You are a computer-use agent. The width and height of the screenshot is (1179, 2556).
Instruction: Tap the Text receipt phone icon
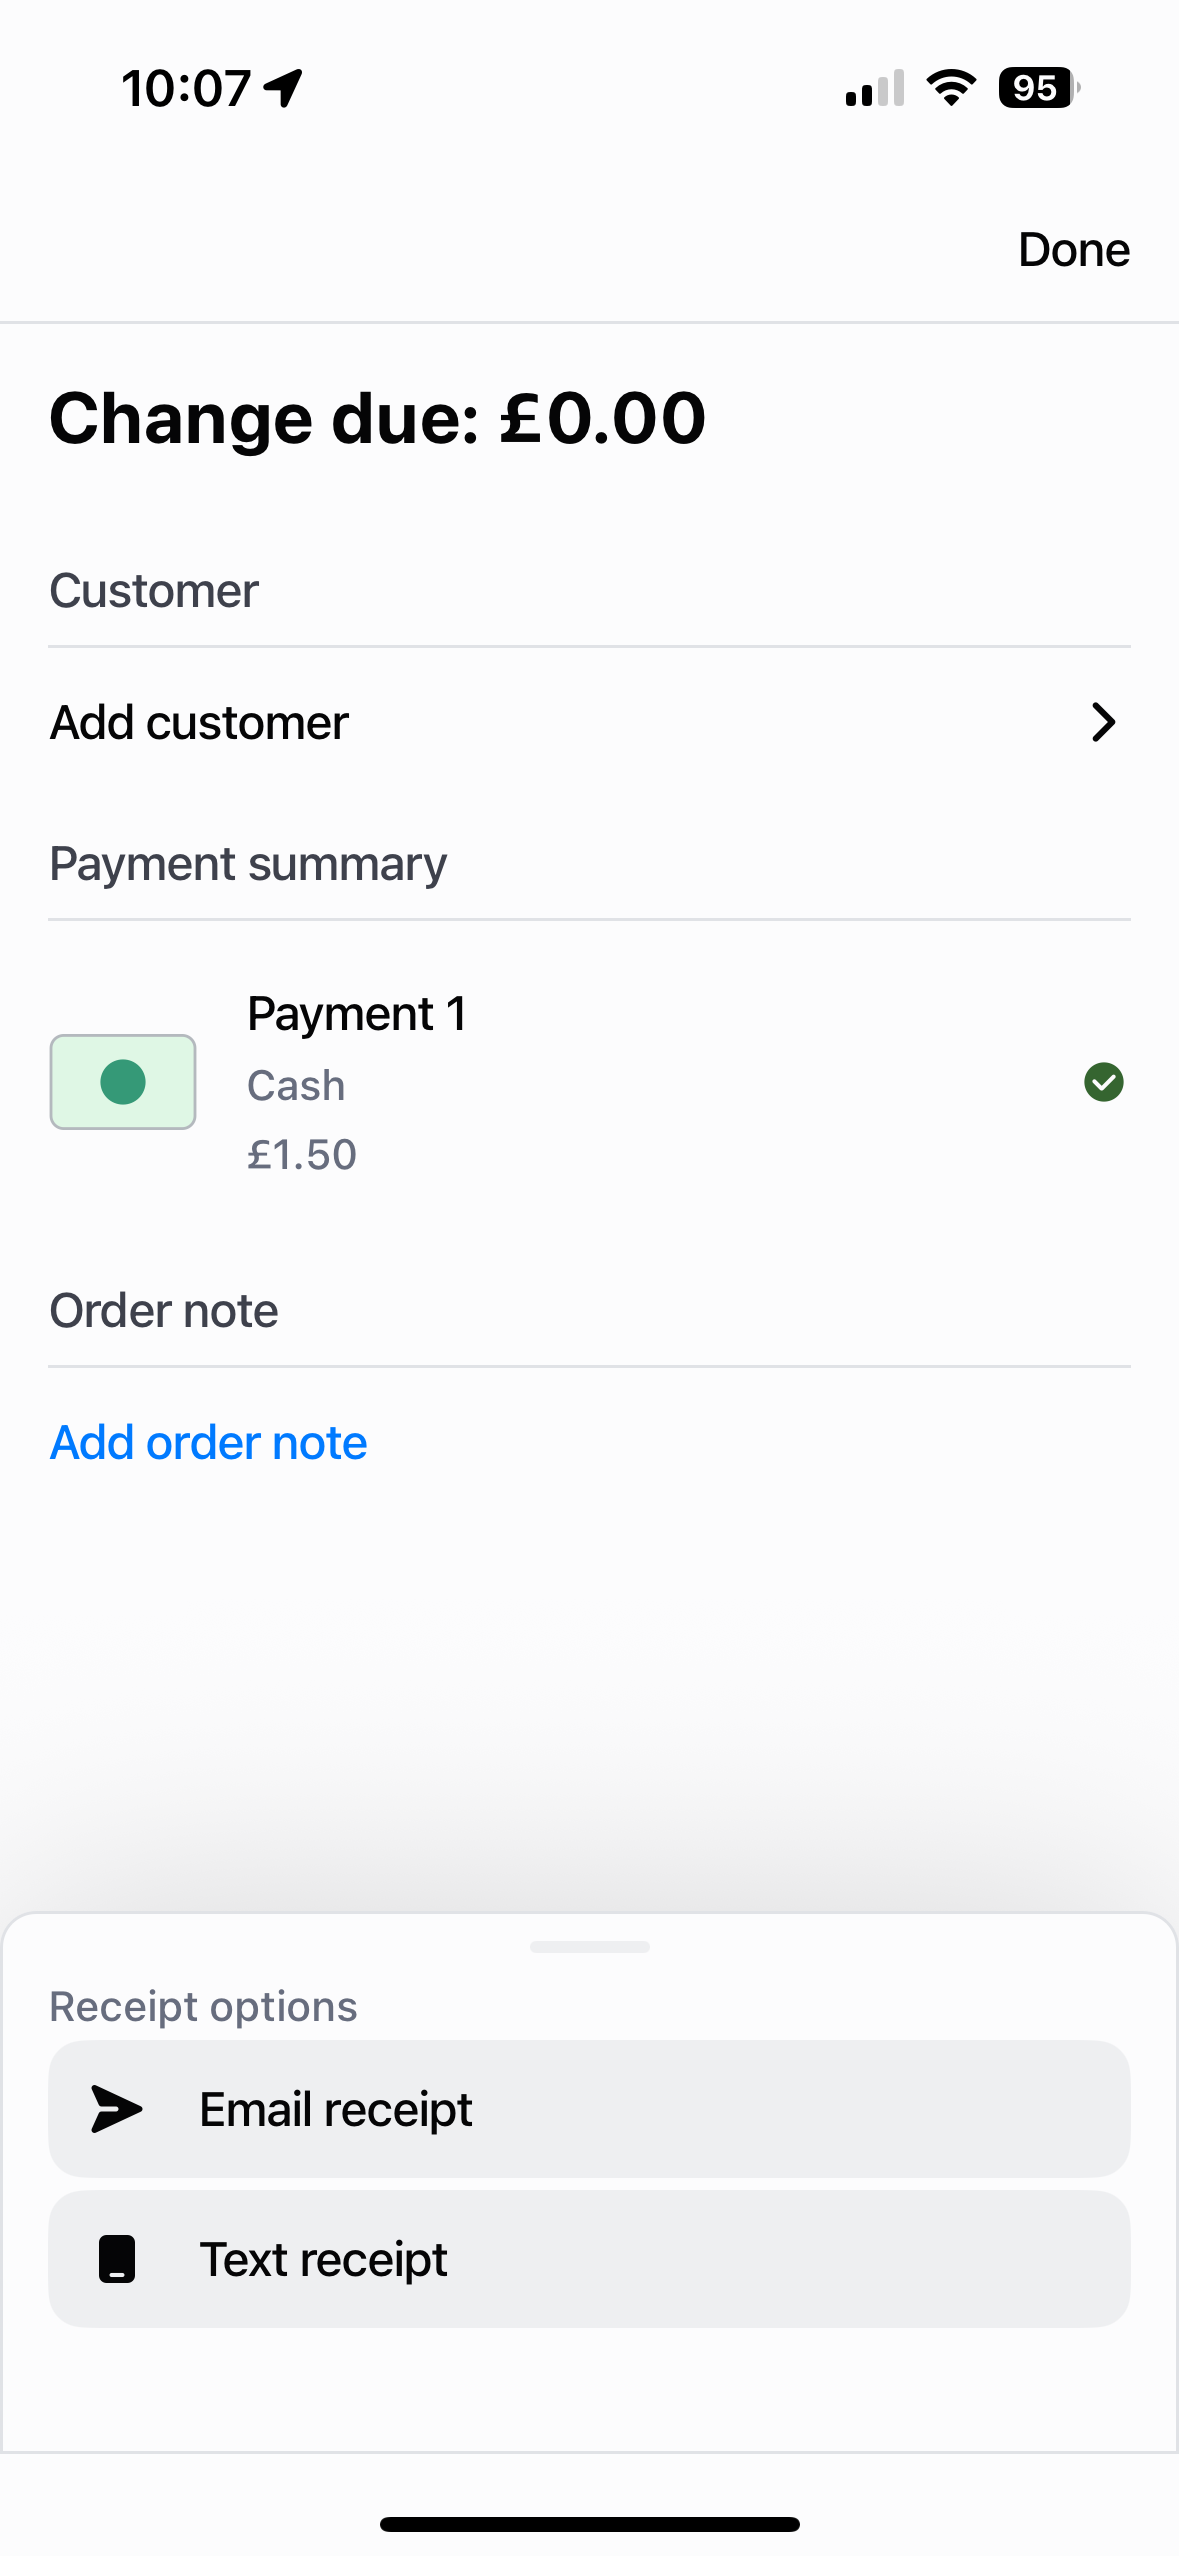(117, 2259)
